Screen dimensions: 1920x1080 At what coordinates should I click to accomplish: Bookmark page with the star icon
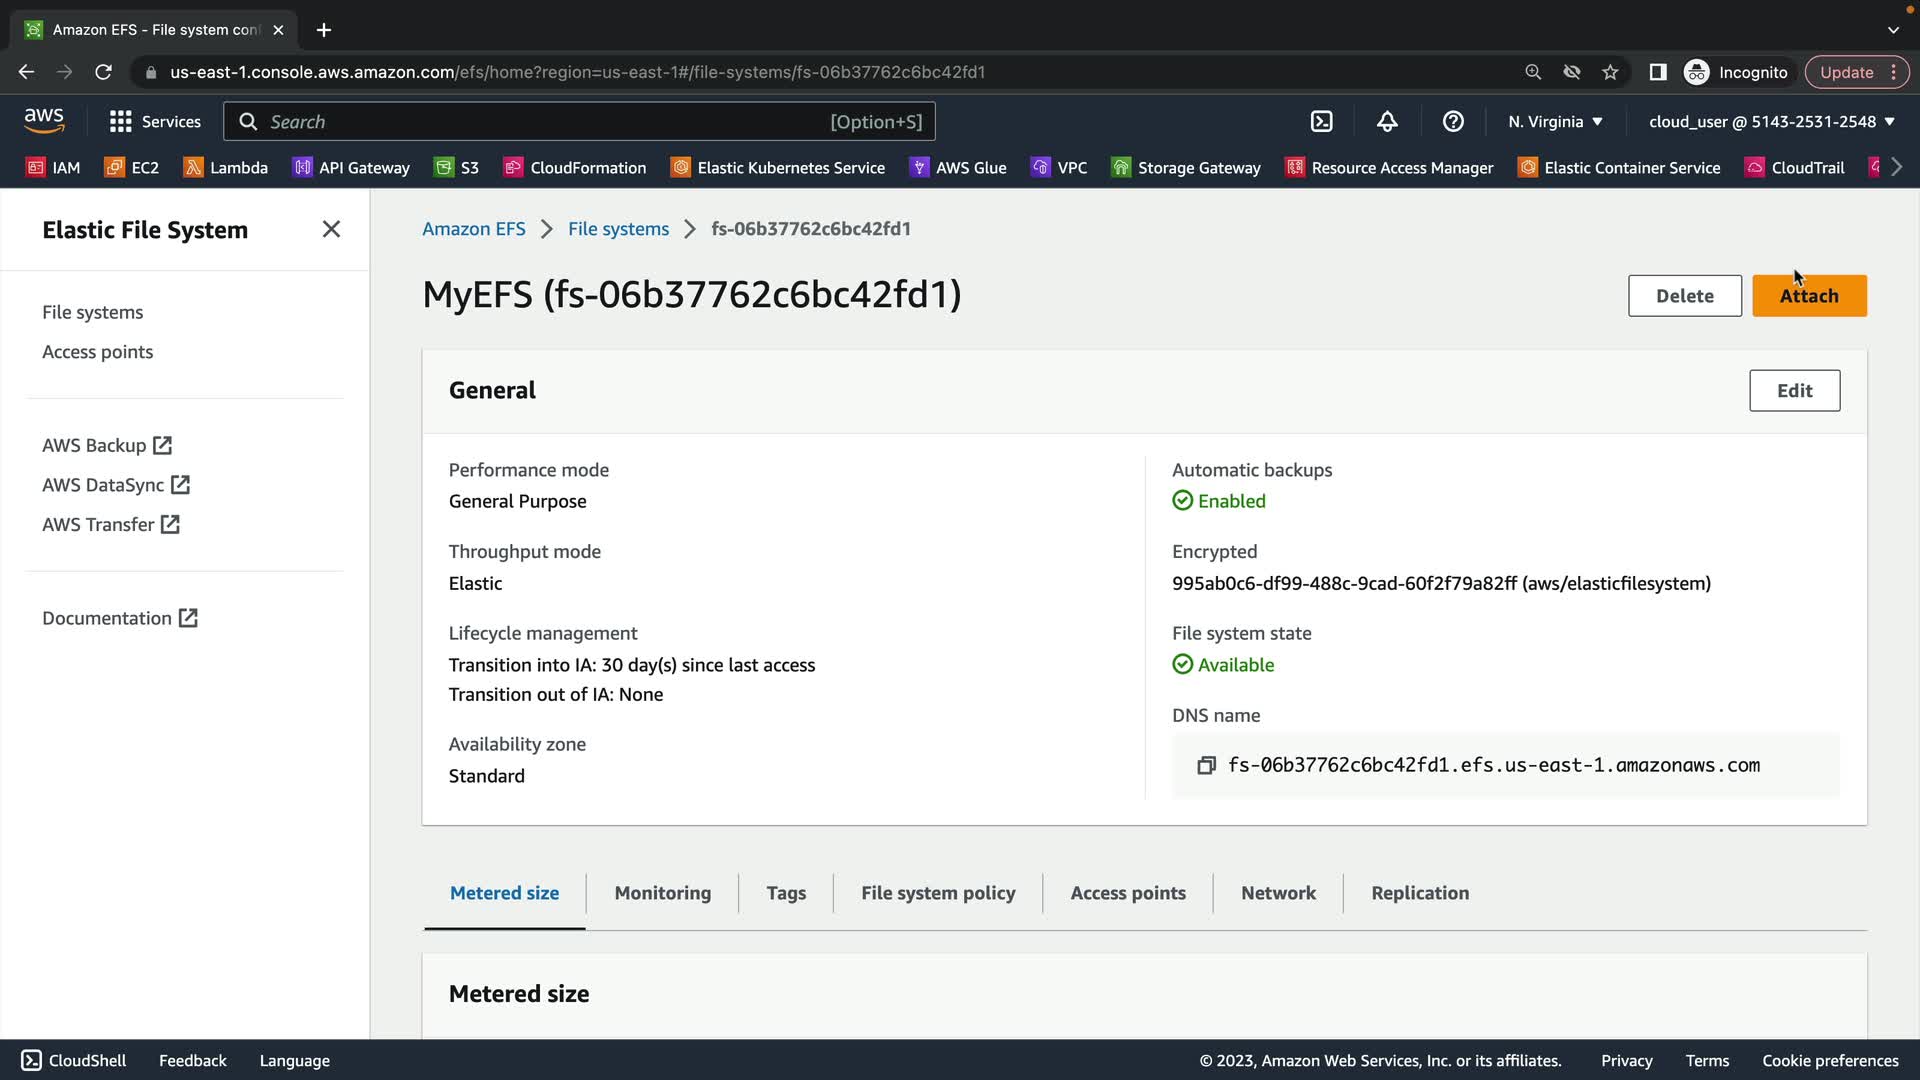coord(1610,72)
